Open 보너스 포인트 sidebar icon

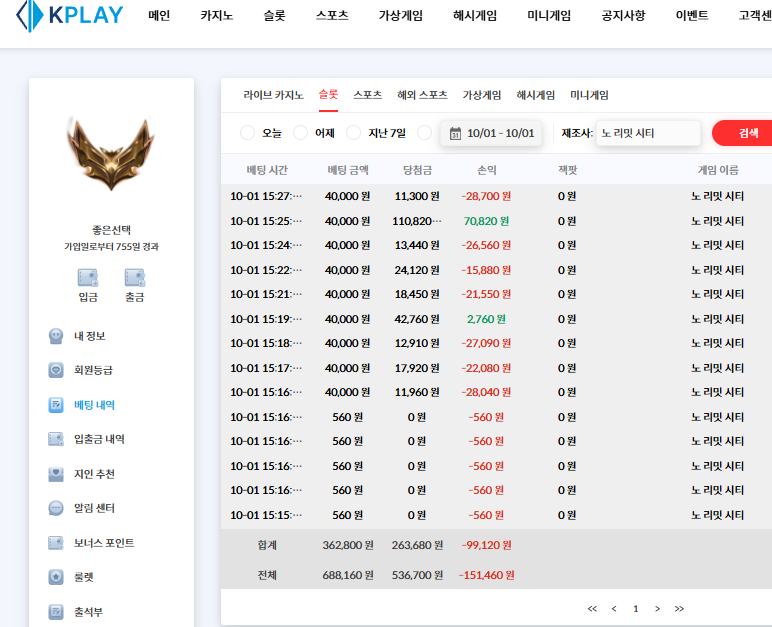coord(57,543)
